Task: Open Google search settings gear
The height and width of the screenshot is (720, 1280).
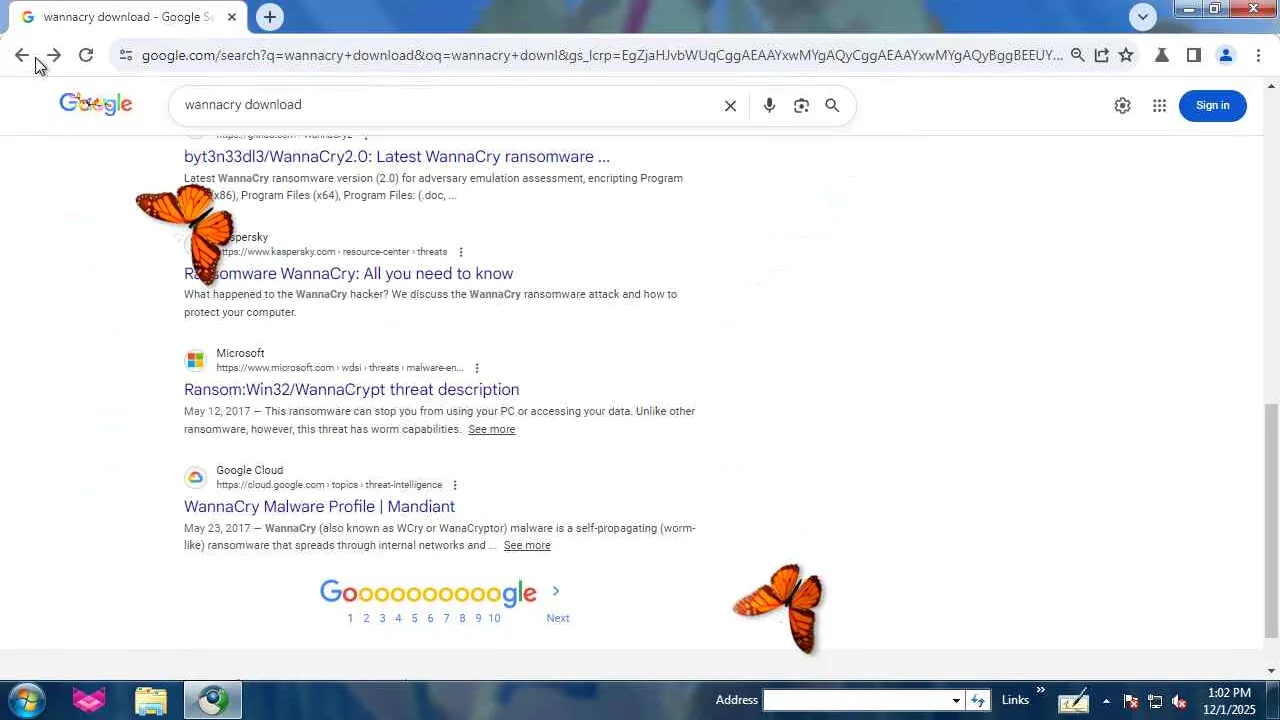Action: [x=1123, y=105]
